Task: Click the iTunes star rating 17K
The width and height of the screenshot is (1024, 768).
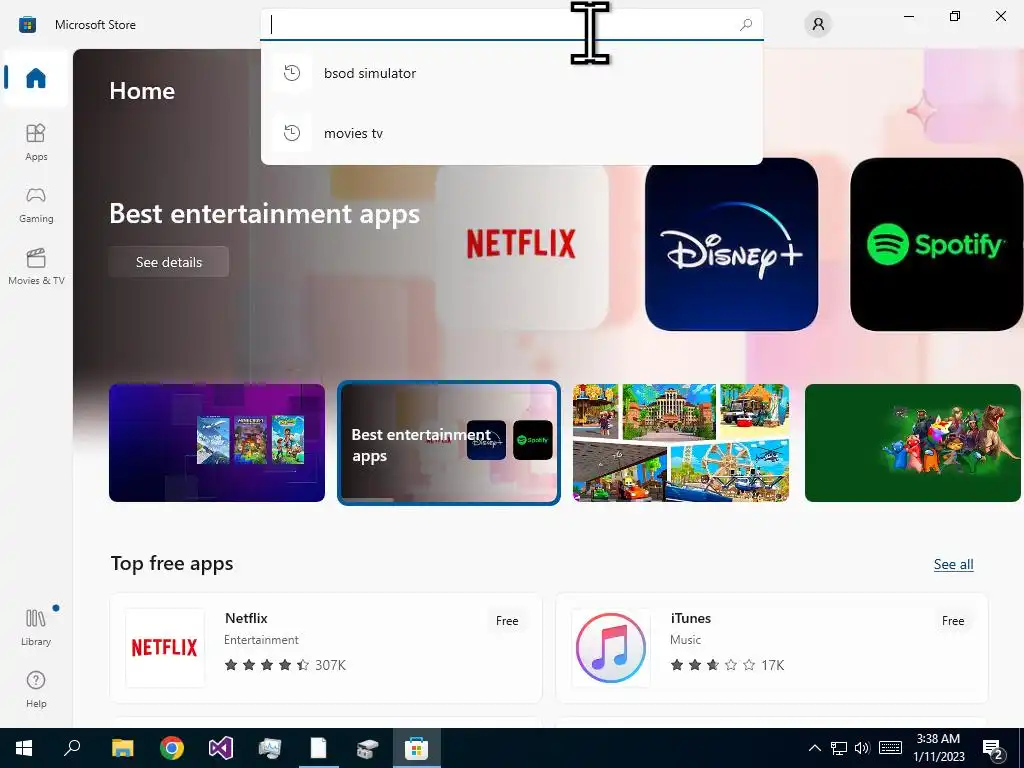Action: (x=727, y=665)
